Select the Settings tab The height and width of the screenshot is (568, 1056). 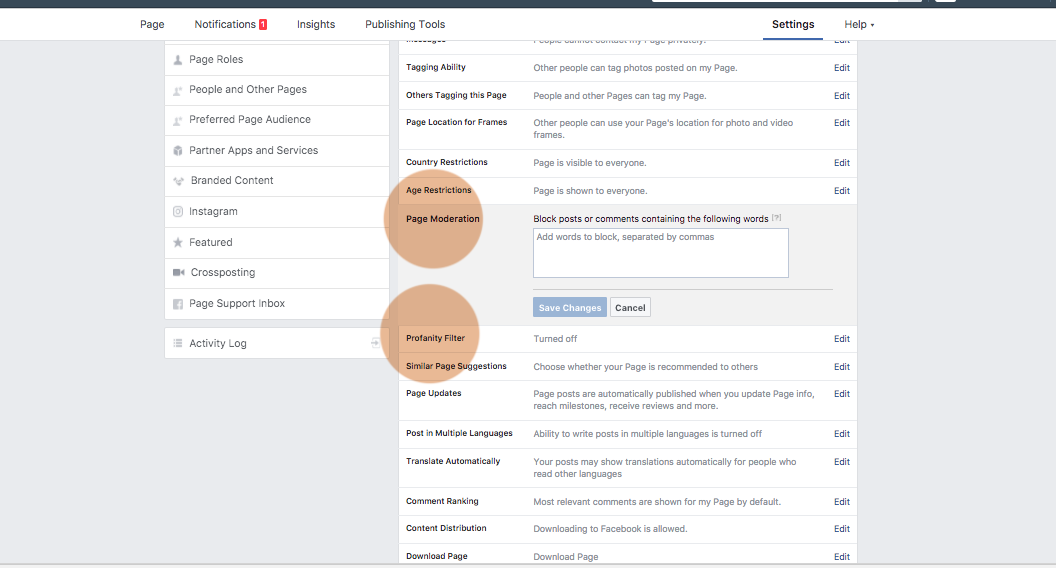793,24
